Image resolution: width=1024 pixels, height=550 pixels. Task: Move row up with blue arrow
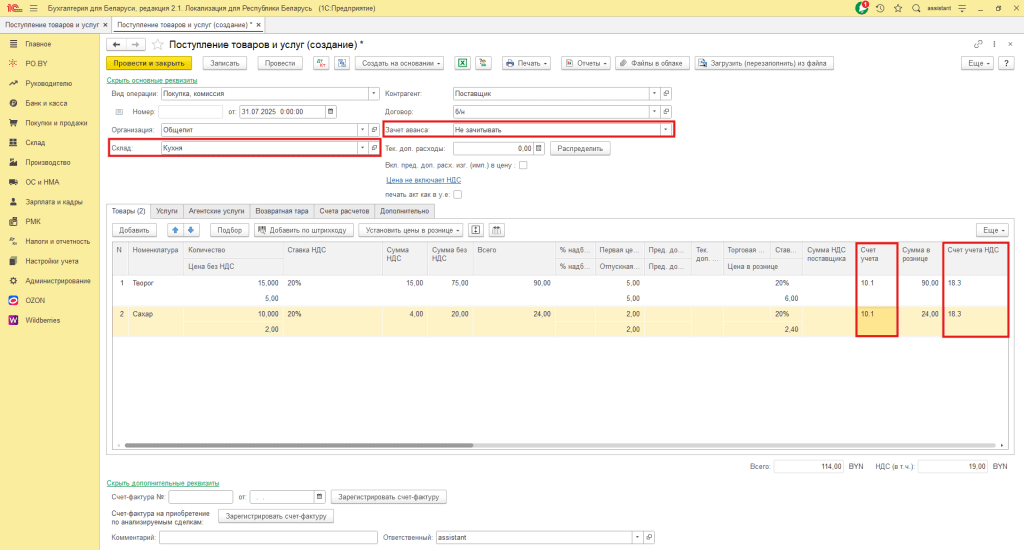(174, 230)
